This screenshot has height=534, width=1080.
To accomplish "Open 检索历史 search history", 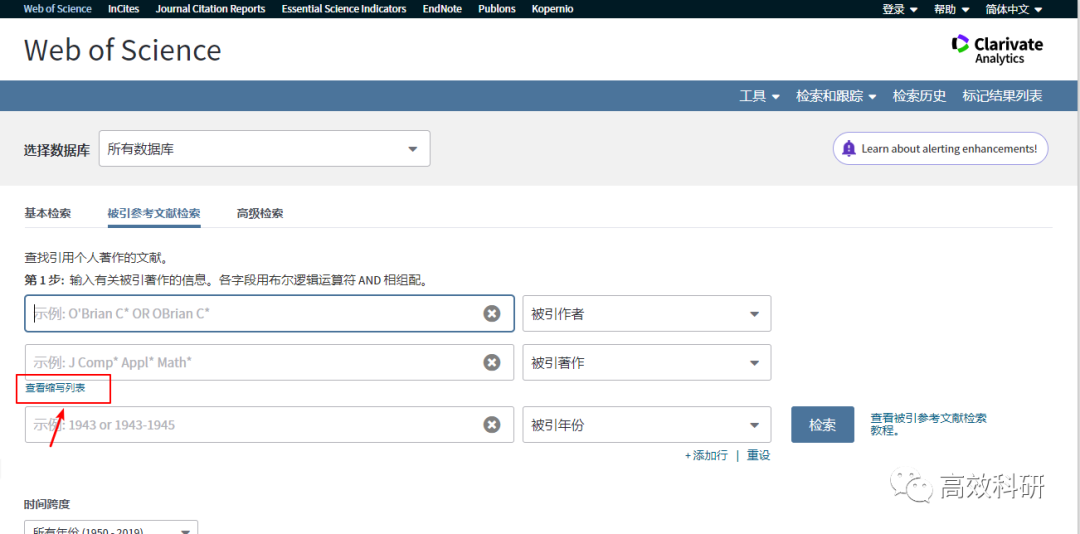I will [x=920, y=96].
